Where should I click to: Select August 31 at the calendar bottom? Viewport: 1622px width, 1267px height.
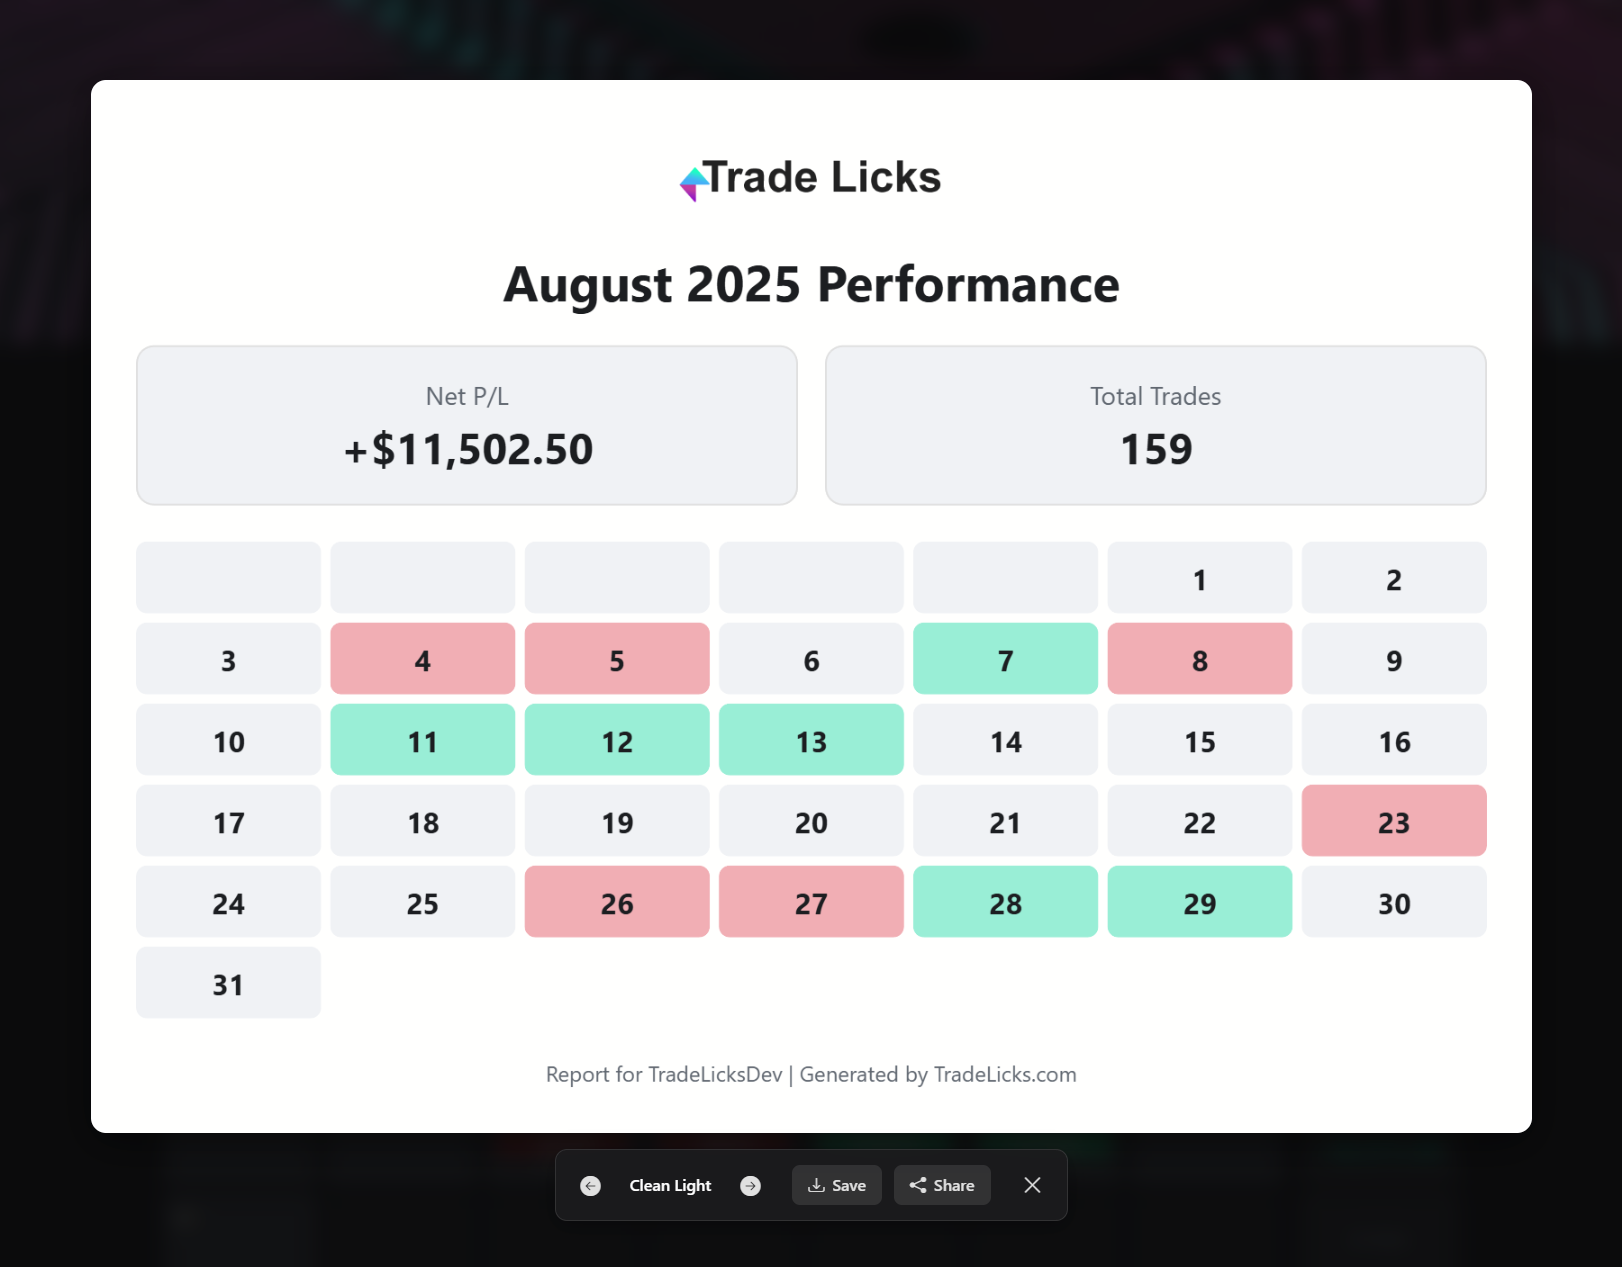tap(228, 983)
